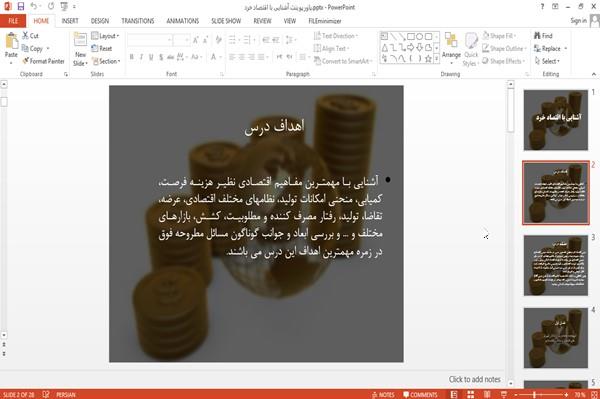Fit slide to current window icon
This screenshot has width=600, height=399.
click(594, 394)
